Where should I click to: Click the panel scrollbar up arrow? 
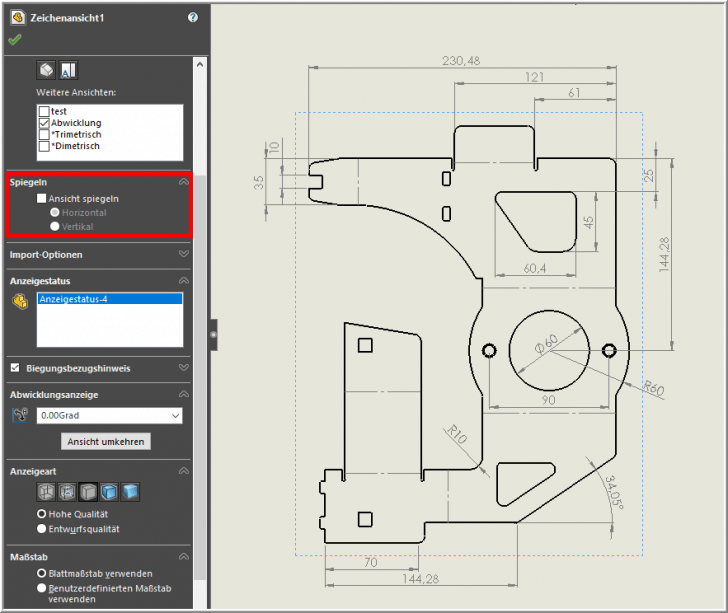click(x=200, y=65)
